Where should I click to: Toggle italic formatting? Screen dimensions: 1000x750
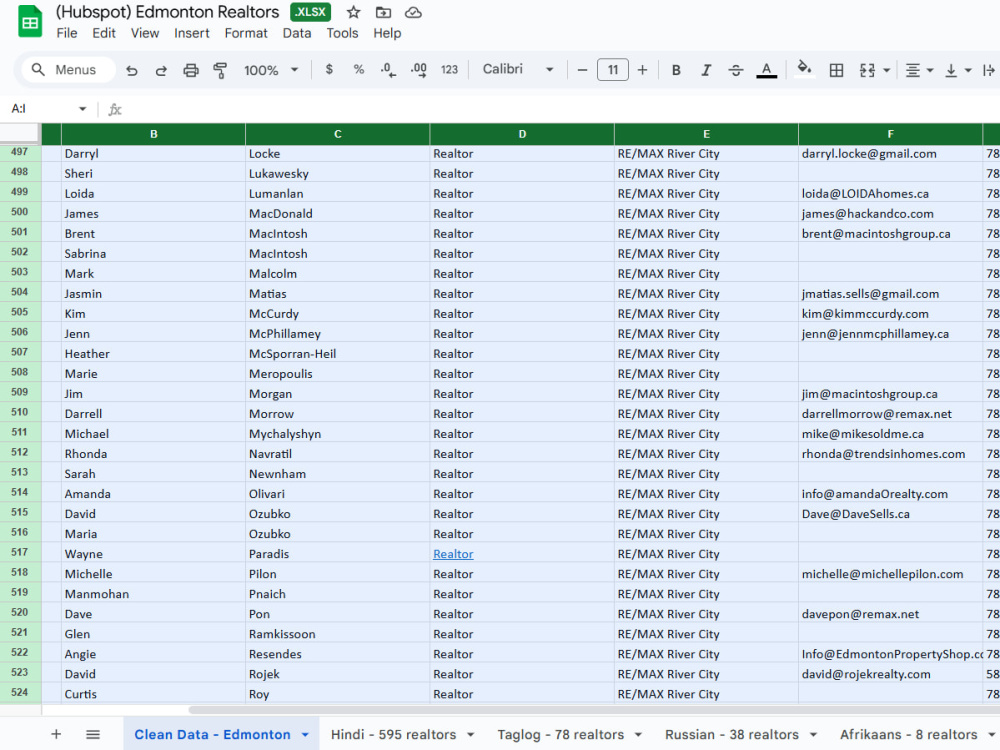[x=706, y=70]
